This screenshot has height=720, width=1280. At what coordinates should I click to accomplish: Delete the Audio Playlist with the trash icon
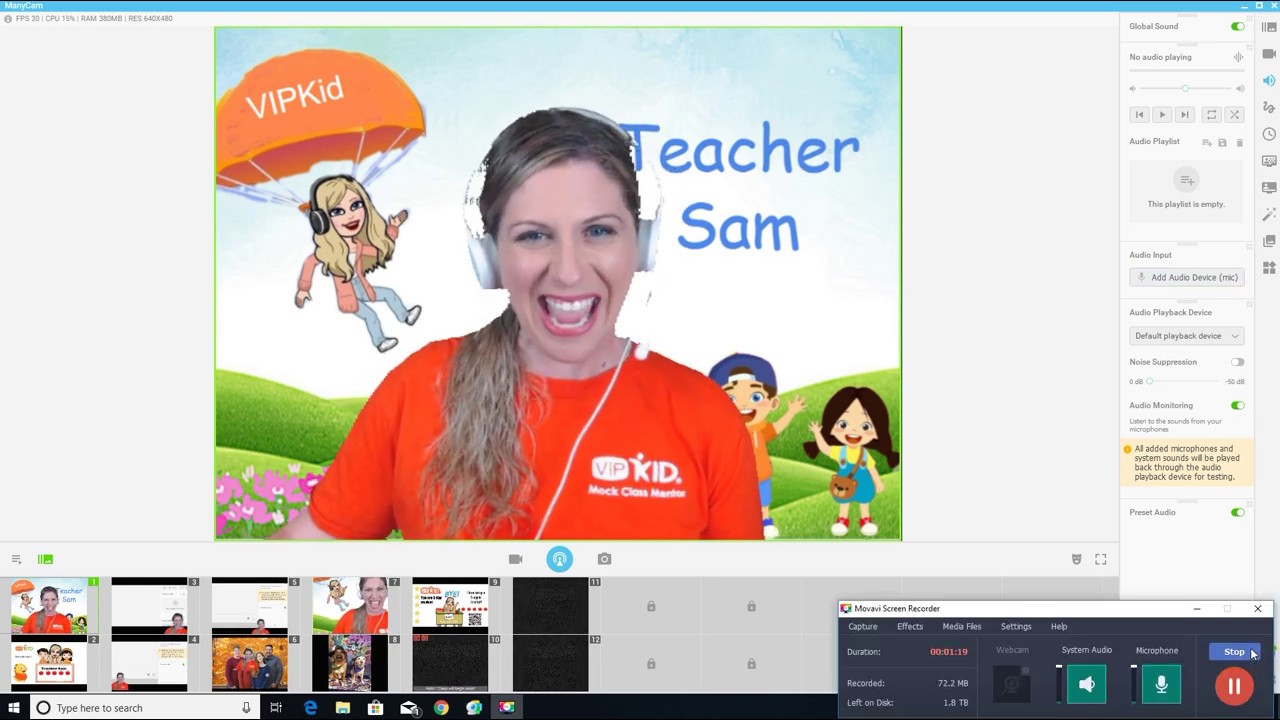click(1240, 142)
